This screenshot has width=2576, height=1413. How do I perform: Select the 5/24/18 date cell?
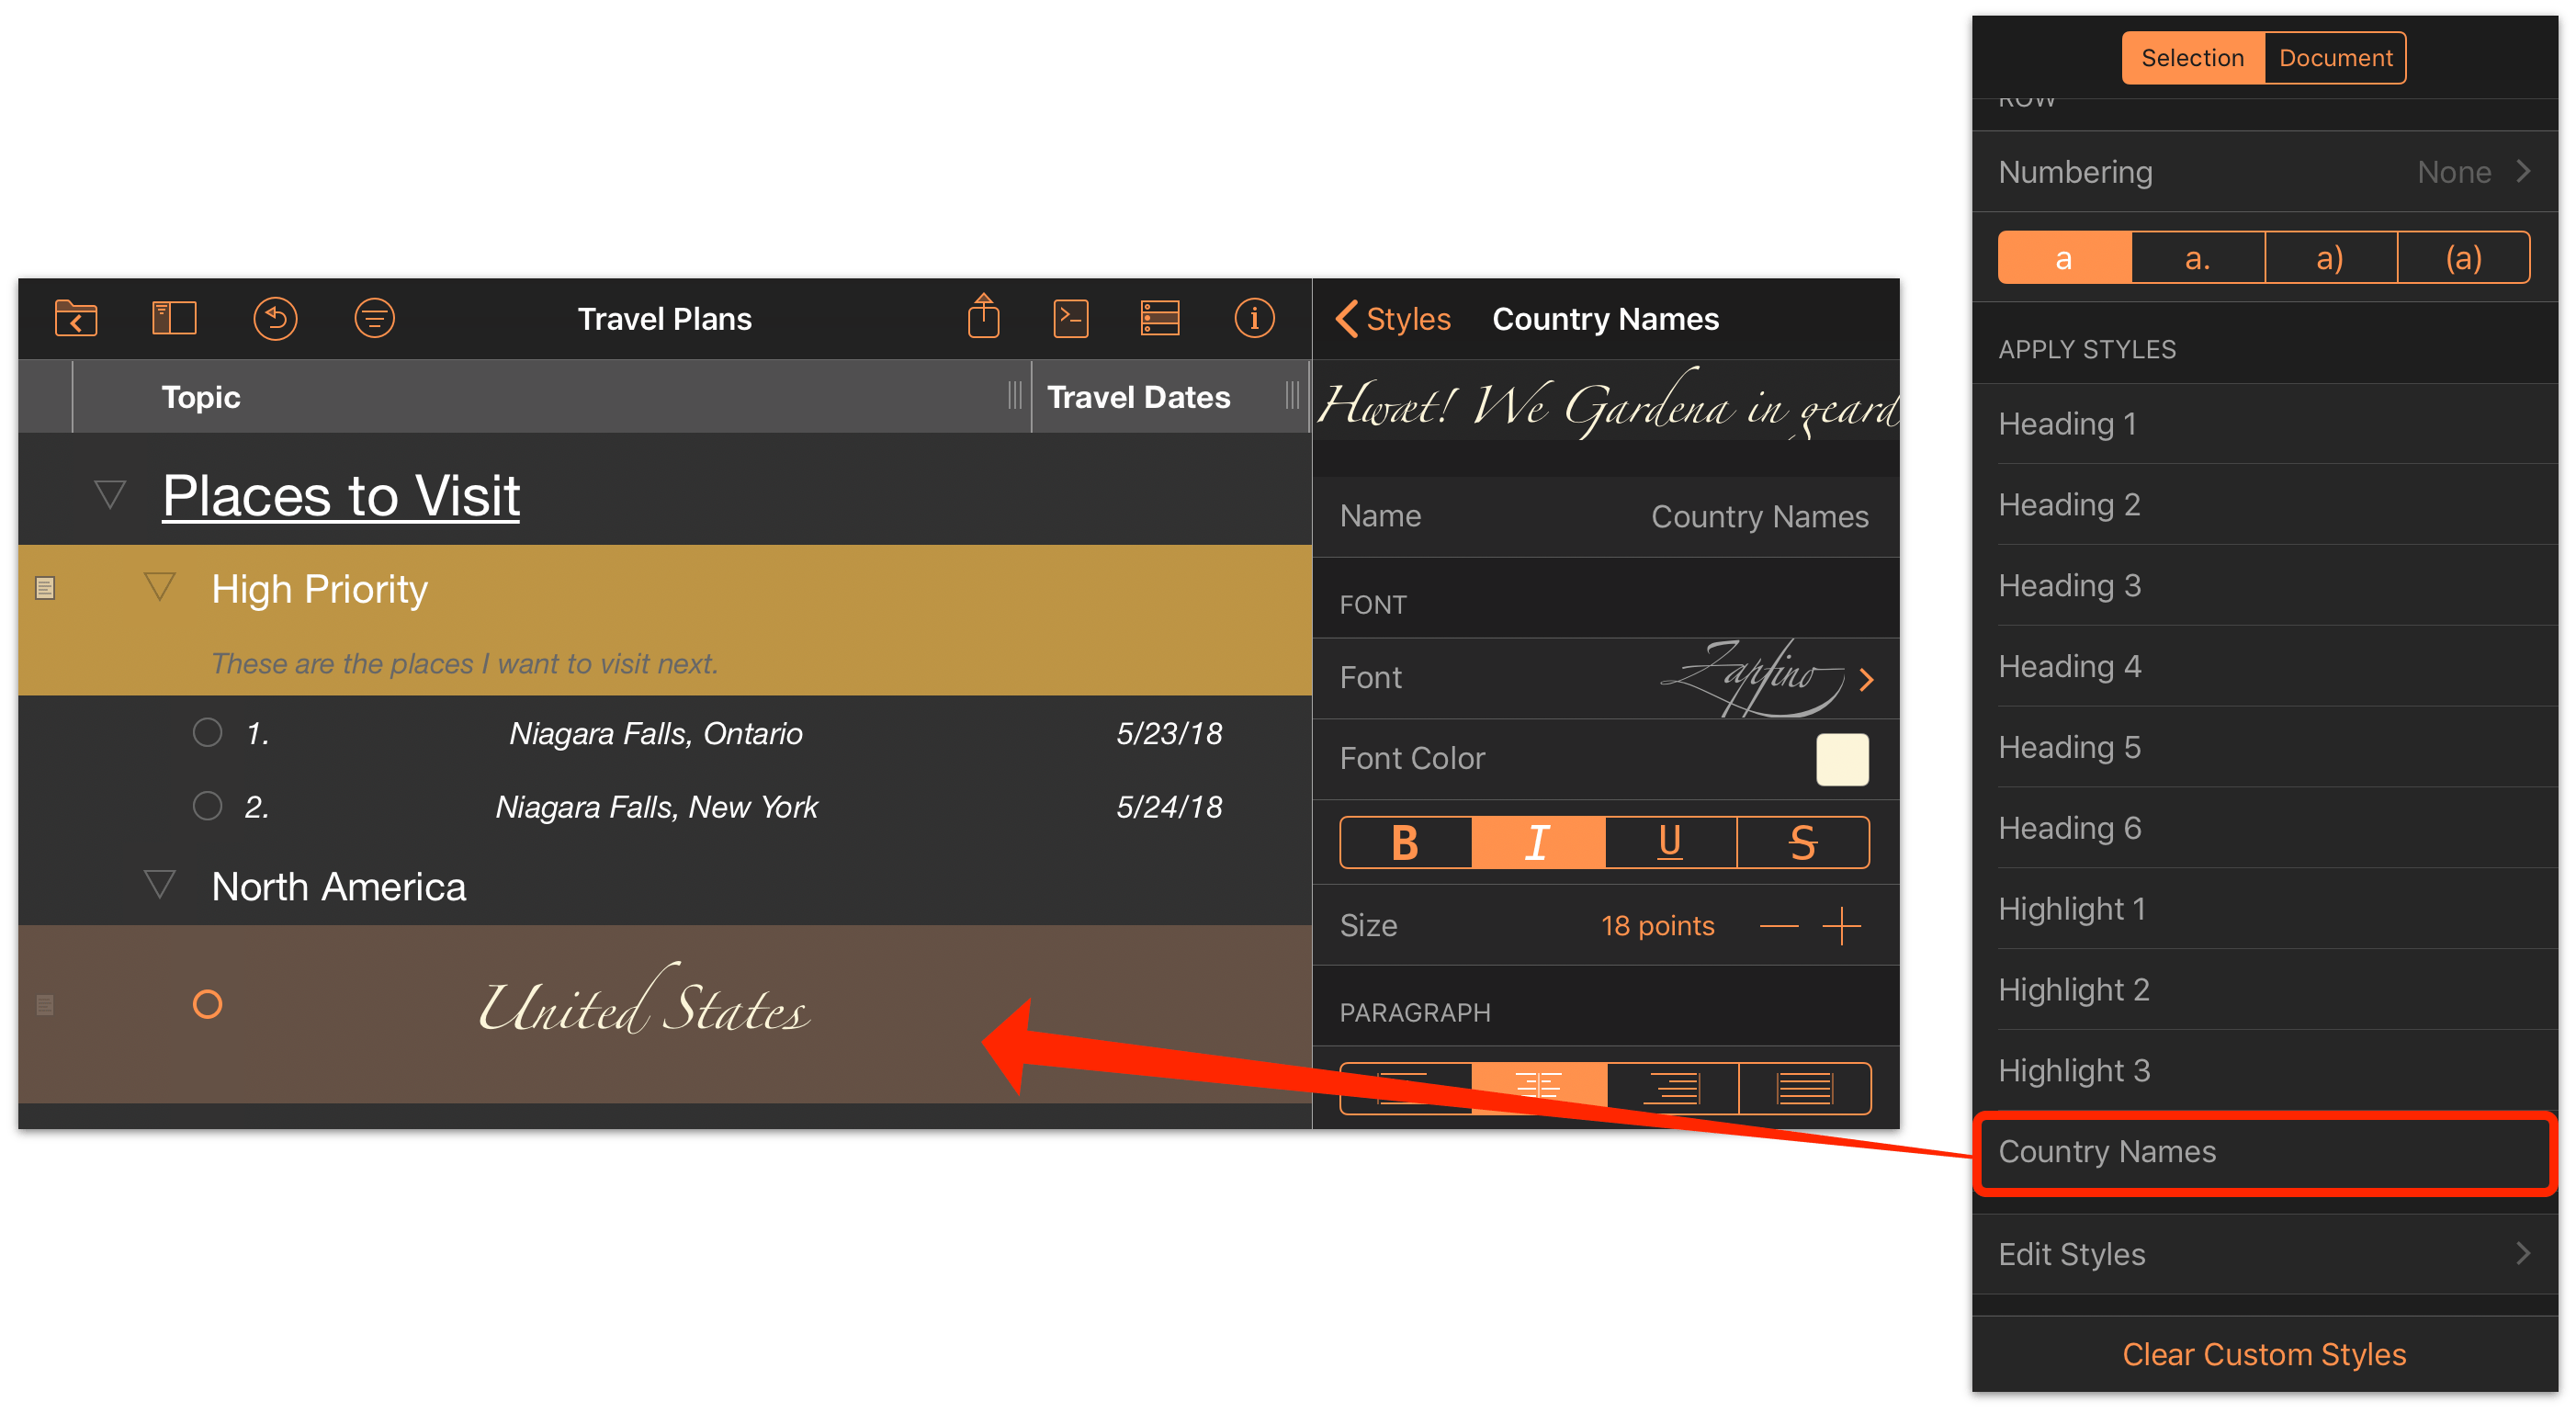click(x=1169, y=807)
